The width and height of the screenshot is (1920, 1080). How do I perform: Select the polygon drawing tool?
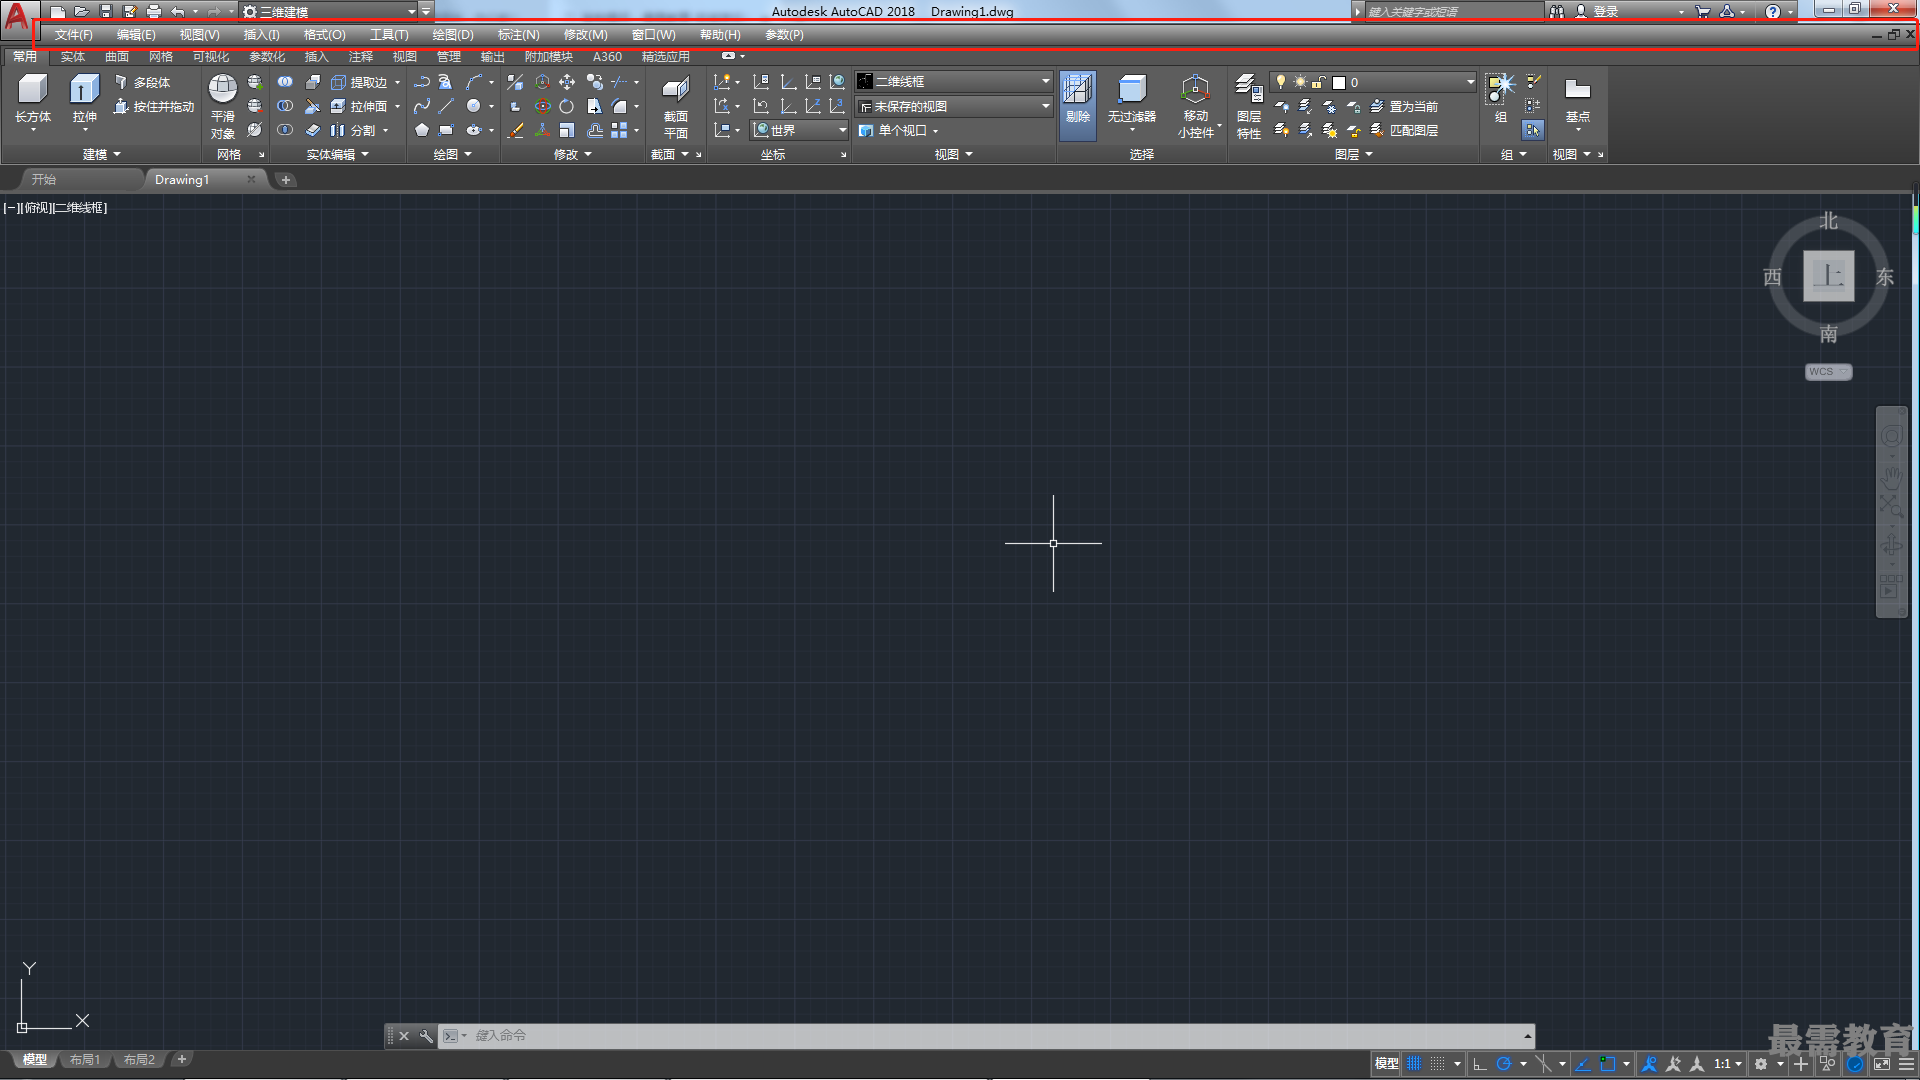(x=422, y=130)
